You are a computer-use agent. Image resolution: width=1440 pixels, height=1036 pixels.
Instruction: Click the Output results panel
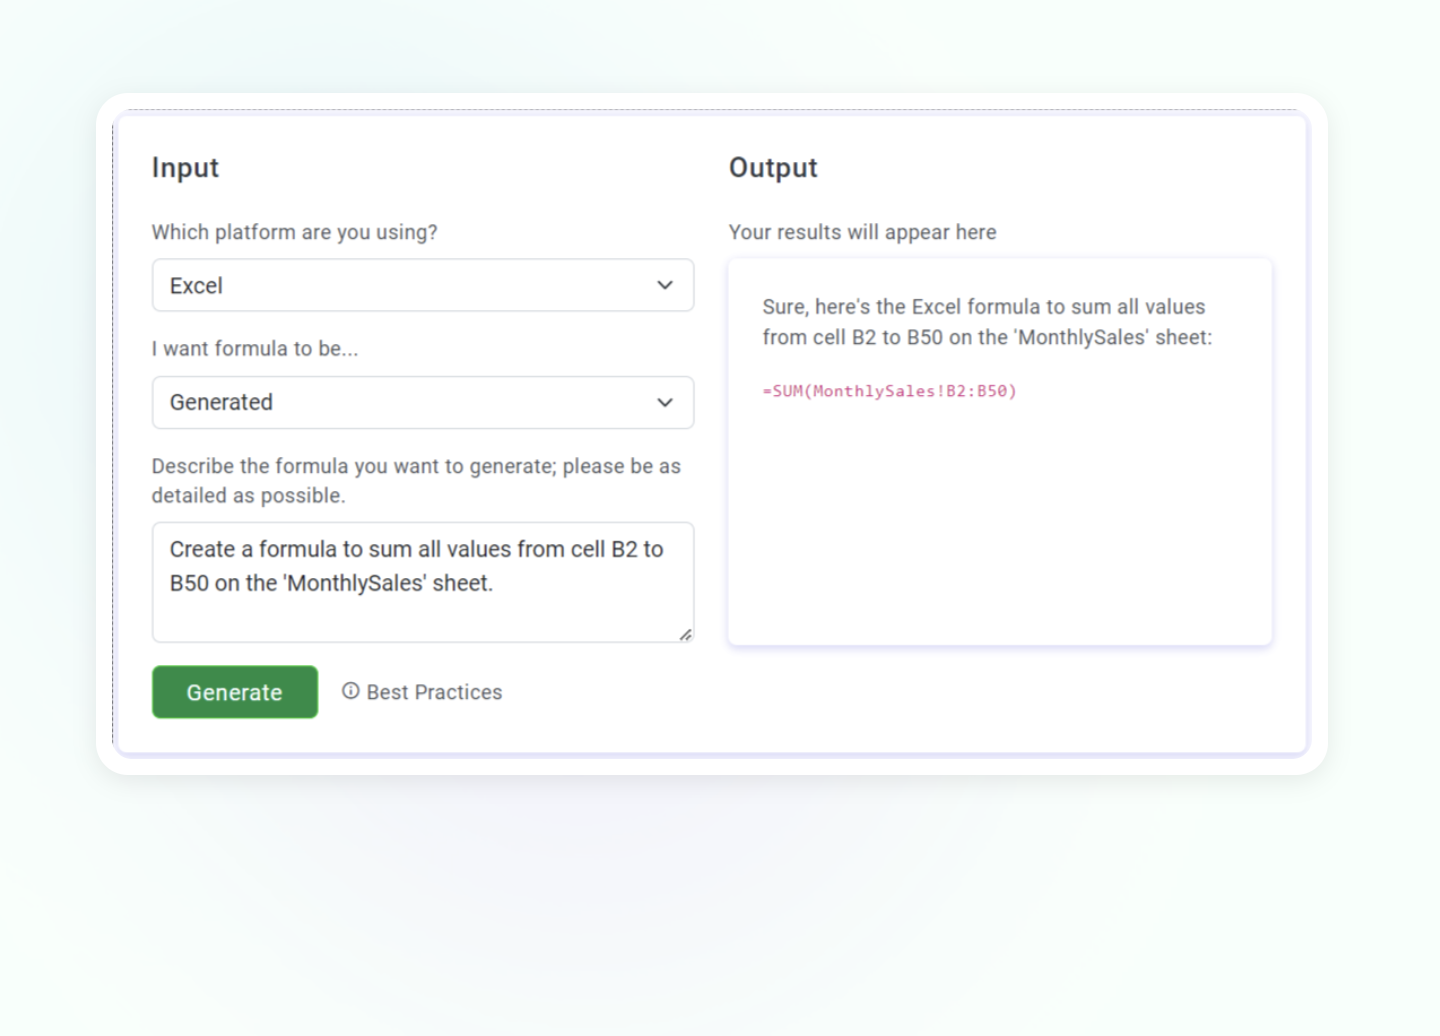(x=1000, y=448)
